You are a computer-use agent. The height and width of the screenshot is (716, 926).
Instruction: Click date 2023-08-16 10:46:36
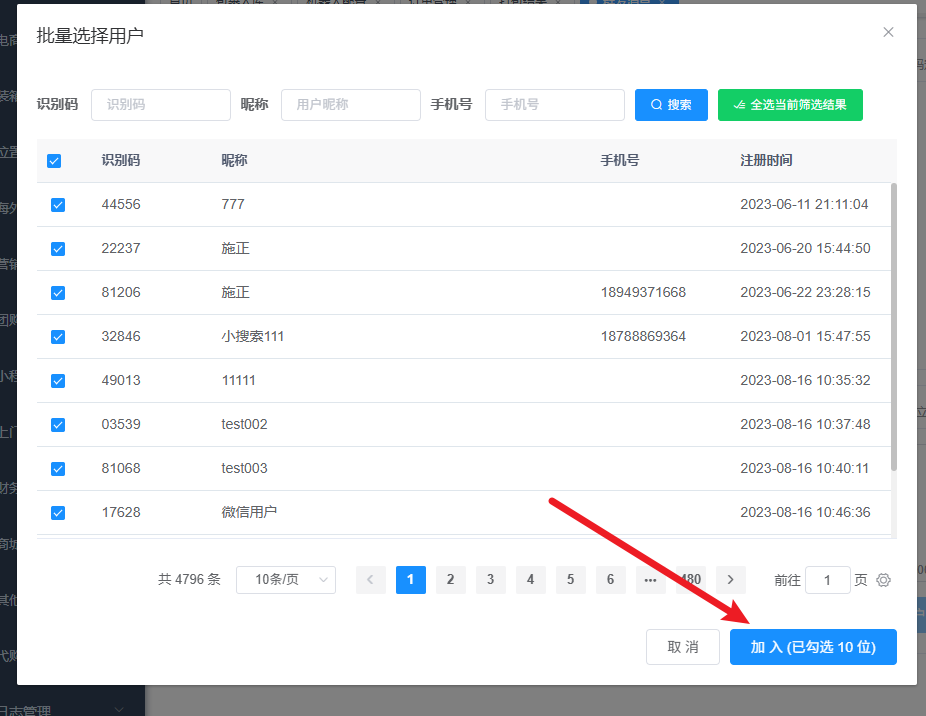[x=806, y=512]
